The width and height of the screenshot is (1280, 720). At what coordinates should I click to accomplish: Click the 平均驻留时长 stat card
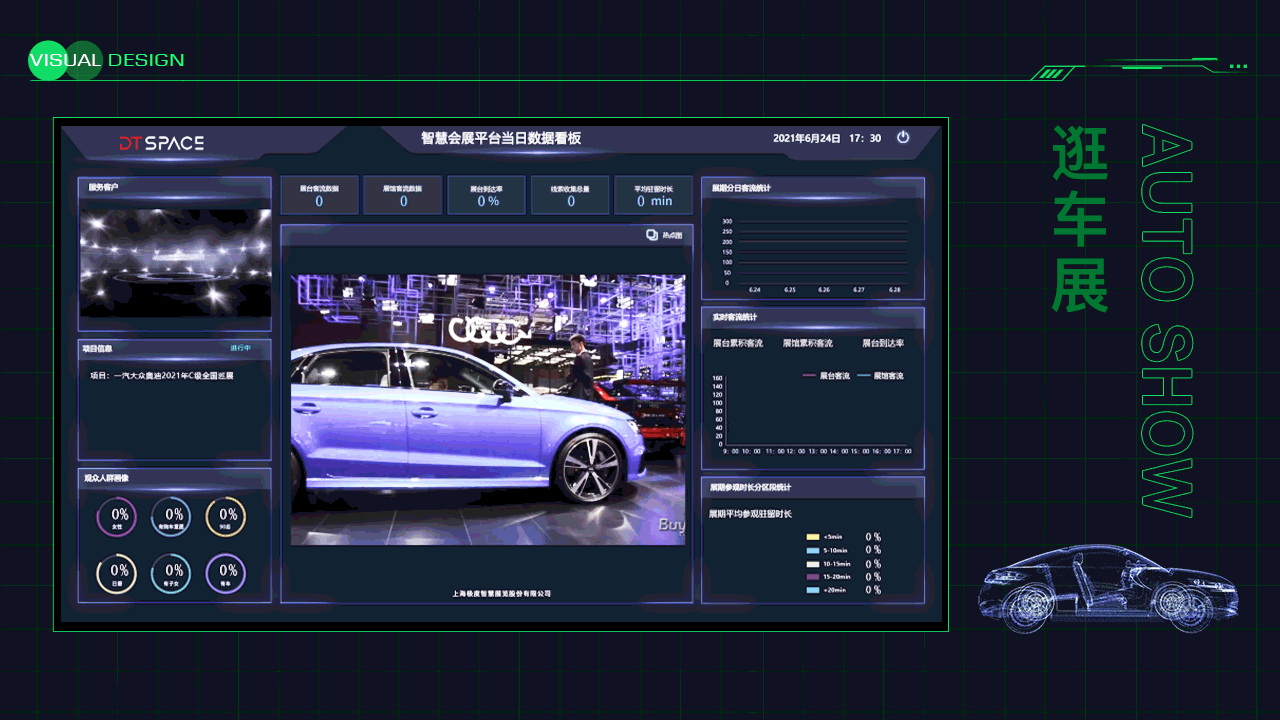click(652, 195)
